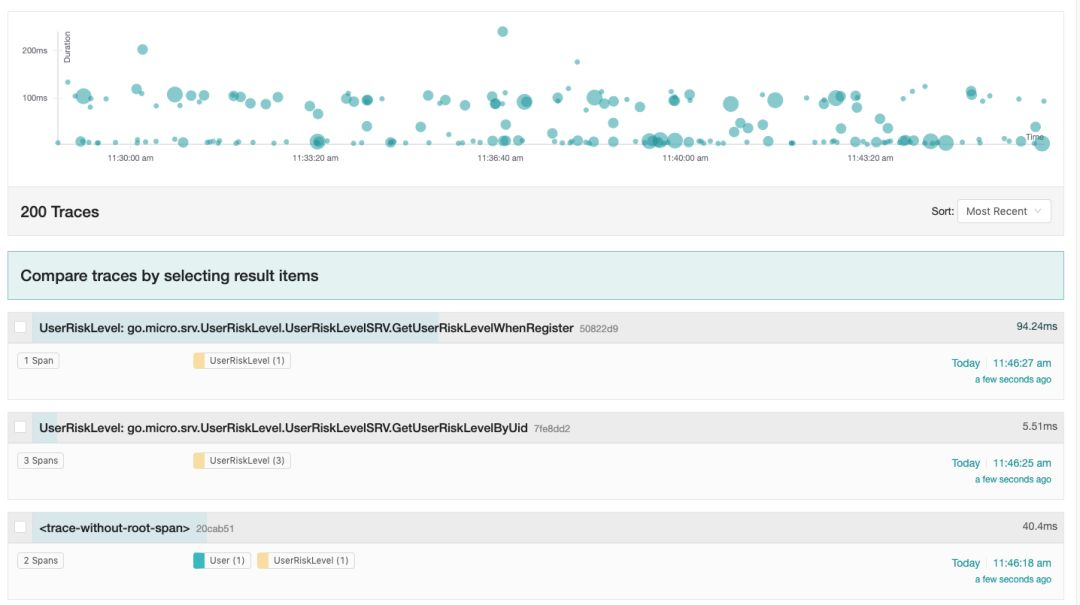Click the 11:46:27 am timestamp

pyautogui.click(x=1021, y=363)
